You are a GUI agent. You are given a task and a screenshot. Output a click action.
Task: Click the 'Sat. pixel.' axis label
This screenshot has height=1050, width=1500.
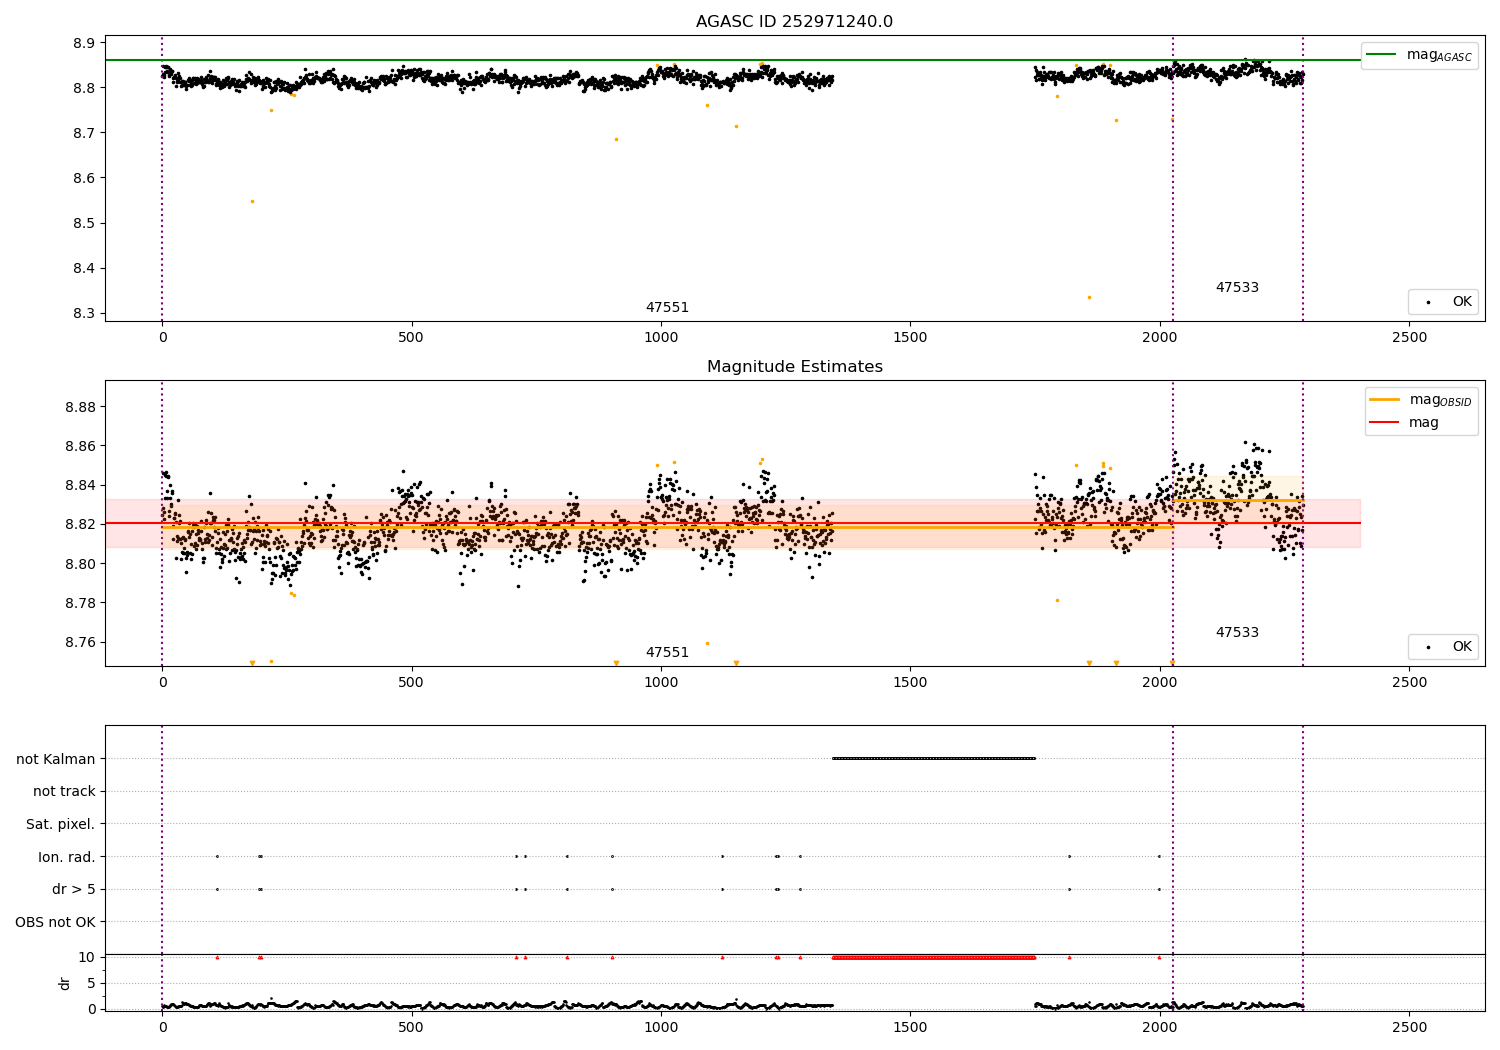(60, 824)
